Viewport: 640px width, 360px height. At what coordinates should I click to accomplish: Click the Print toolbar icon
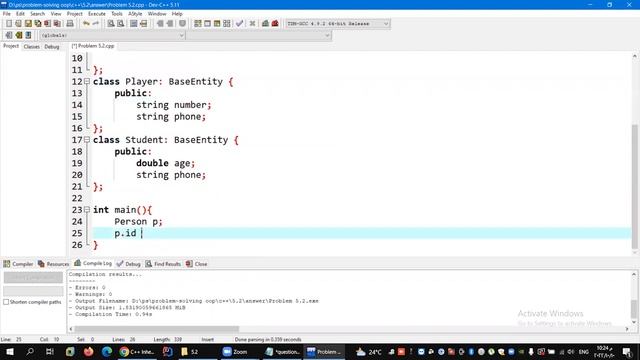70,24
